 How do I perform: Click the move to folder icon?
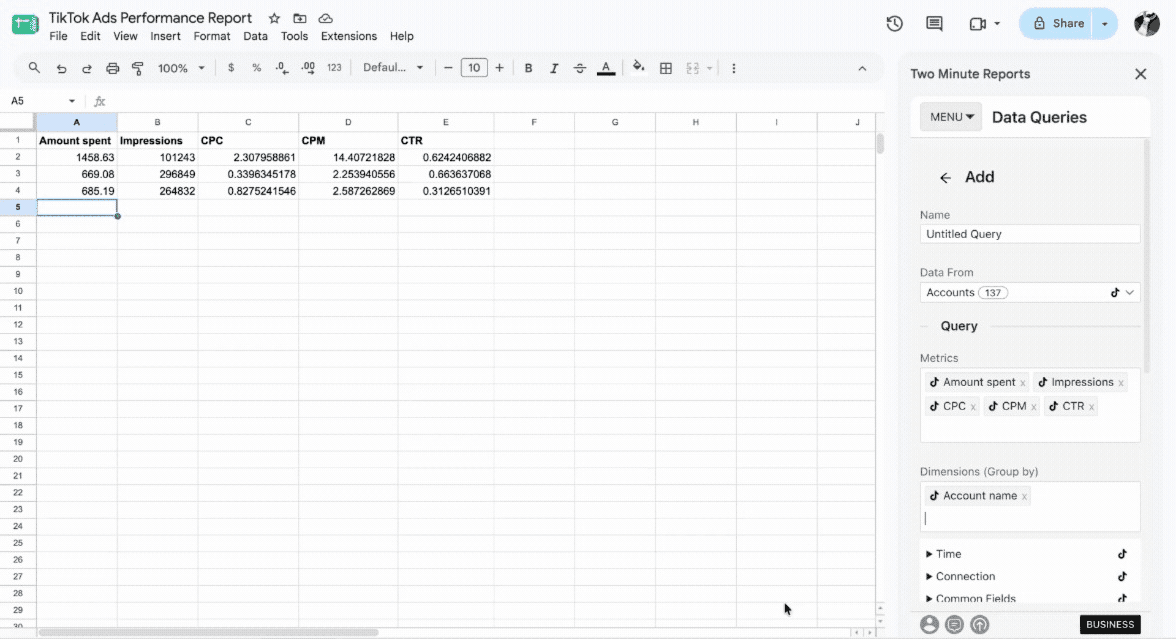point(300,18)
